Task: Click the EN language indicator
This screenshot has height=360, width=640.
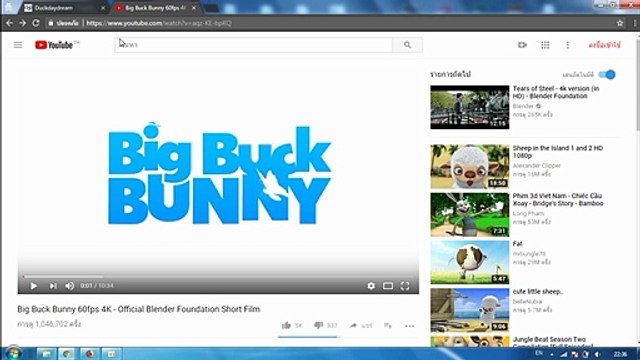Action: (x=539, y=353)
